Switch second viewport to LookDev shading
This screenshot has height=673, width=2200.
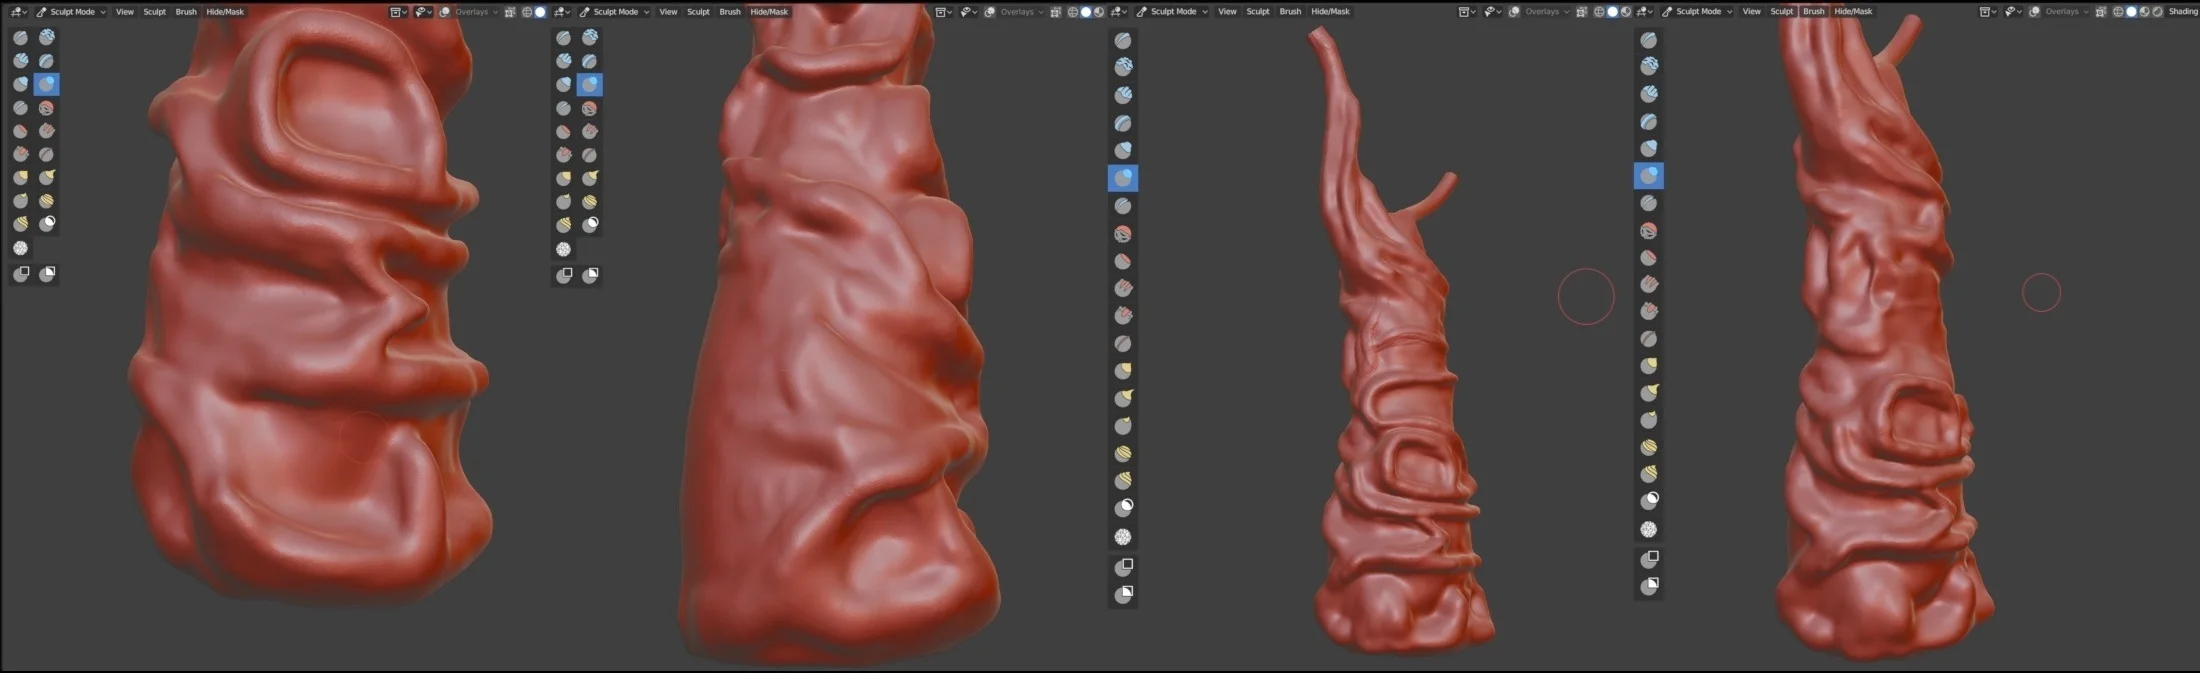tap(1098, 12)
